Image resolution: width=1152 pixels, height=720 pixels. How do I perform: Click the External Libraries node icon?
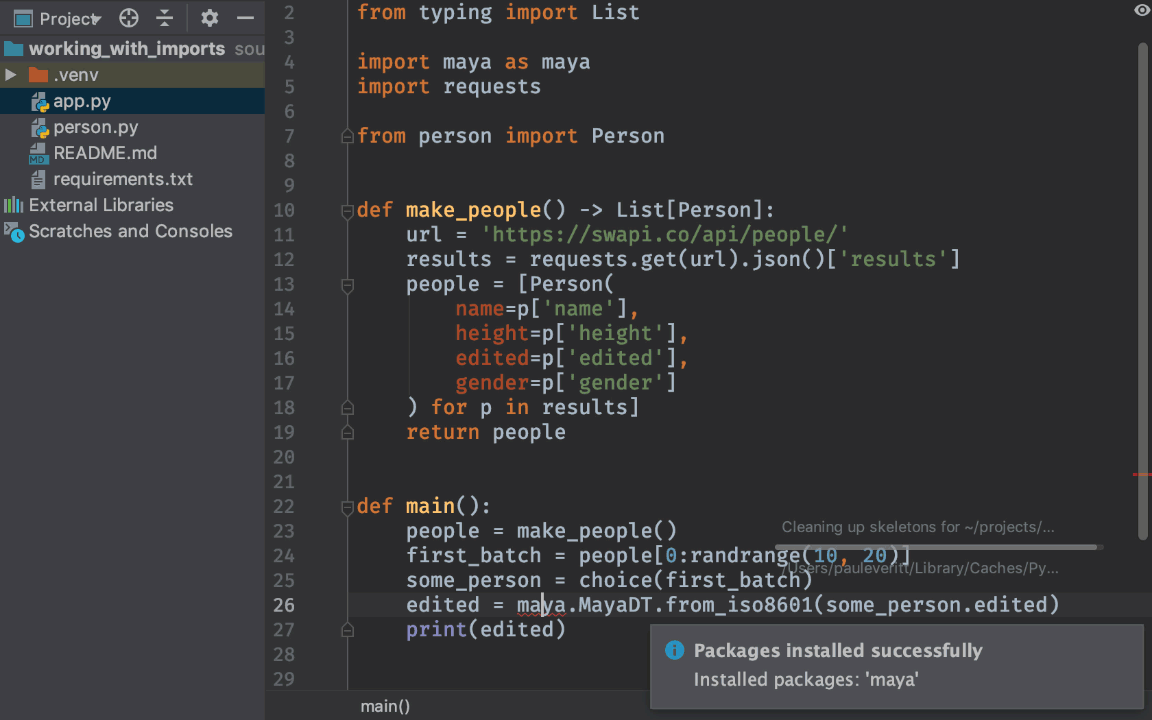pyautogui.click(x=14, y=205)
